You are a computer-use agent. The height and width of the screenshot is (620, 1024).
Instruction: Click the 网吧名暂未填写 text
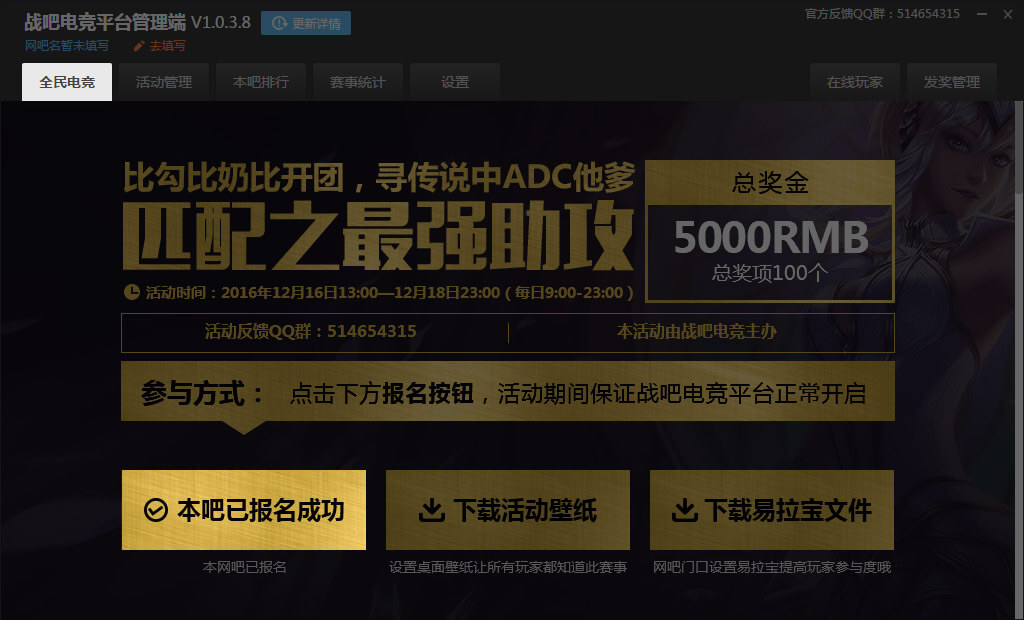pos(67,46)
